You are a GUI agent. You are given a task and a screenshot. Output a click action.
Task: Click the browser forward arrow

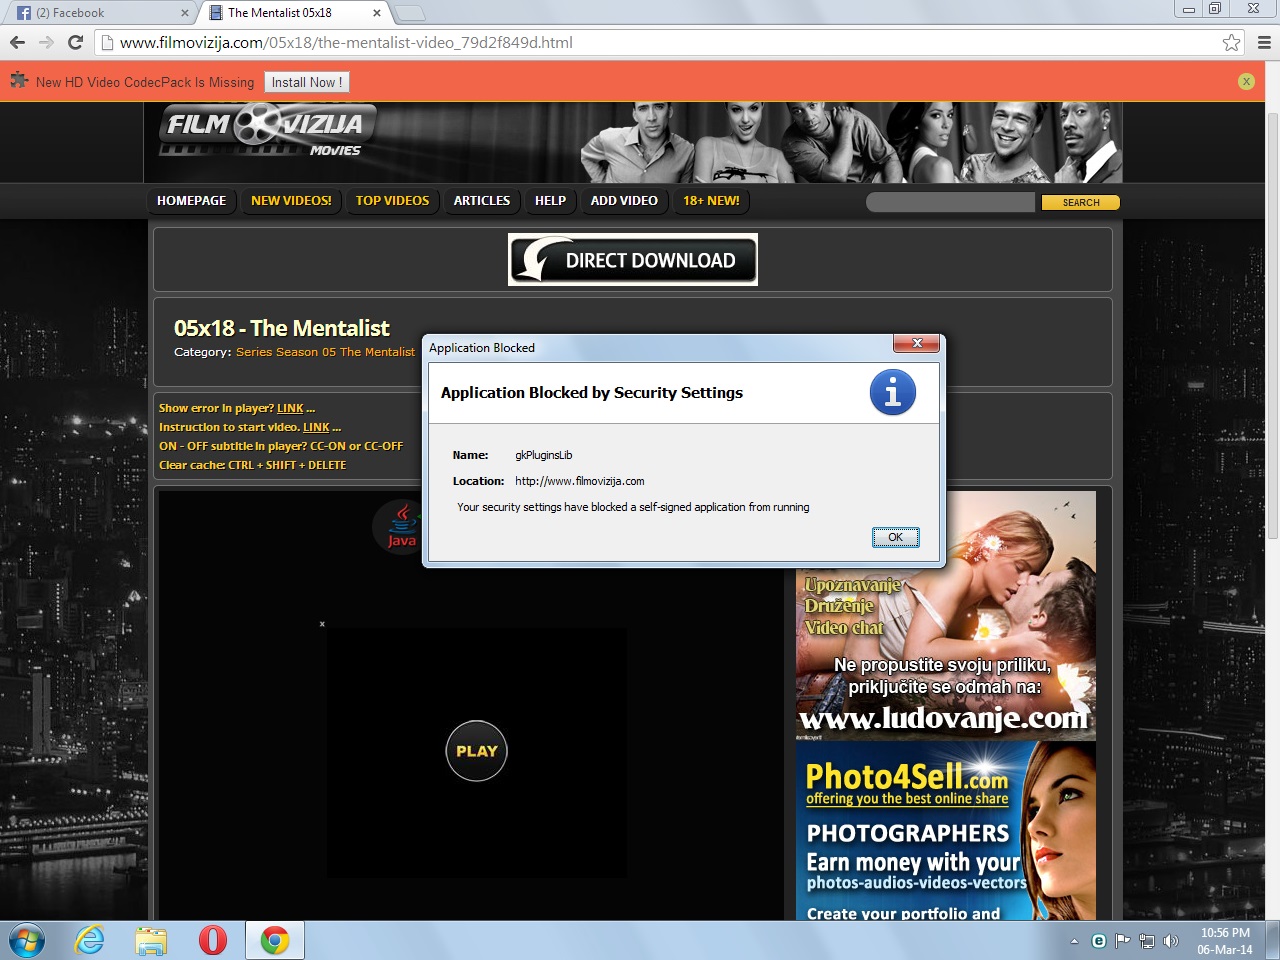46,42
